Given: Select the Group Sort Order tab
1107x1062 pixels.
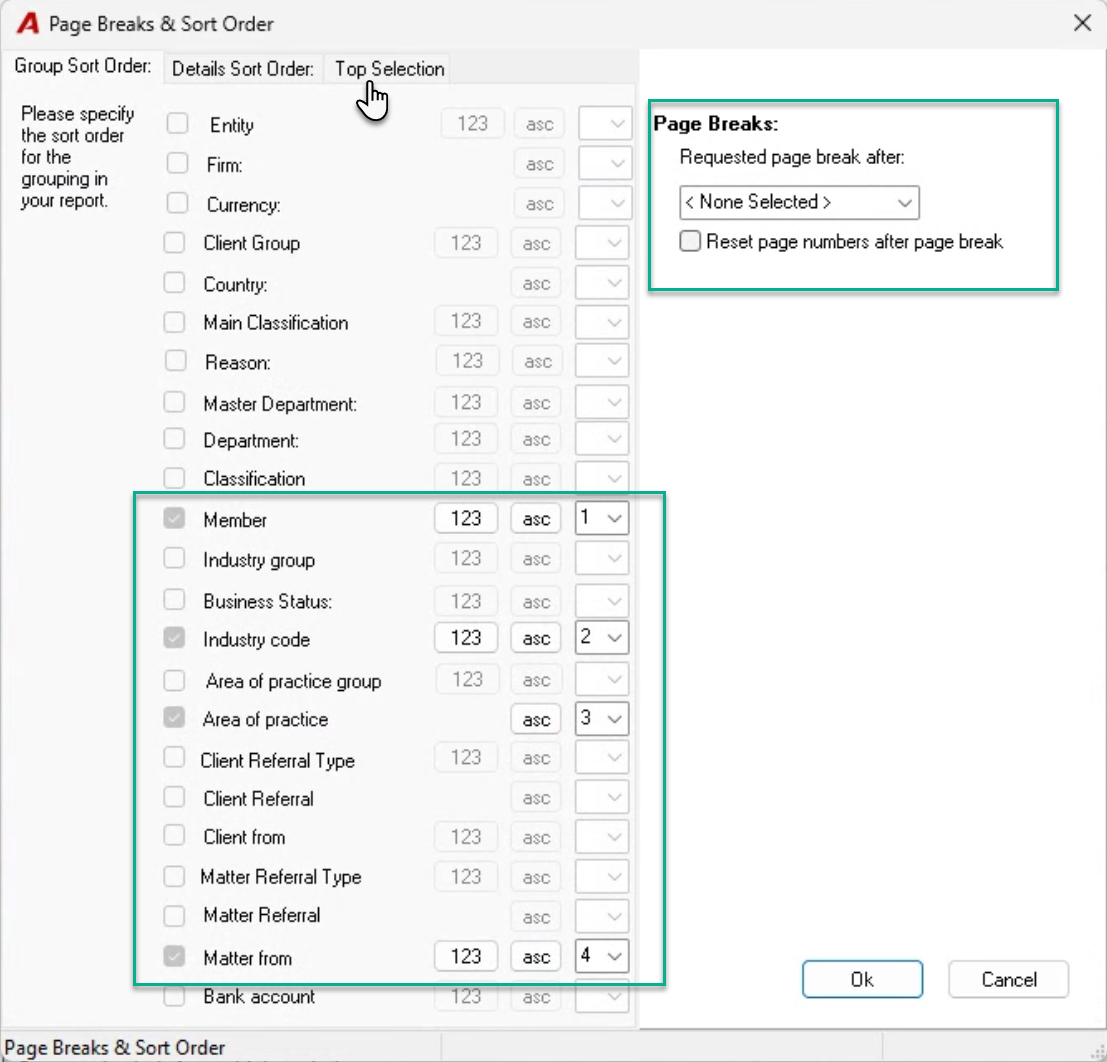Looking at the screenshot, I should click(83, 66).
